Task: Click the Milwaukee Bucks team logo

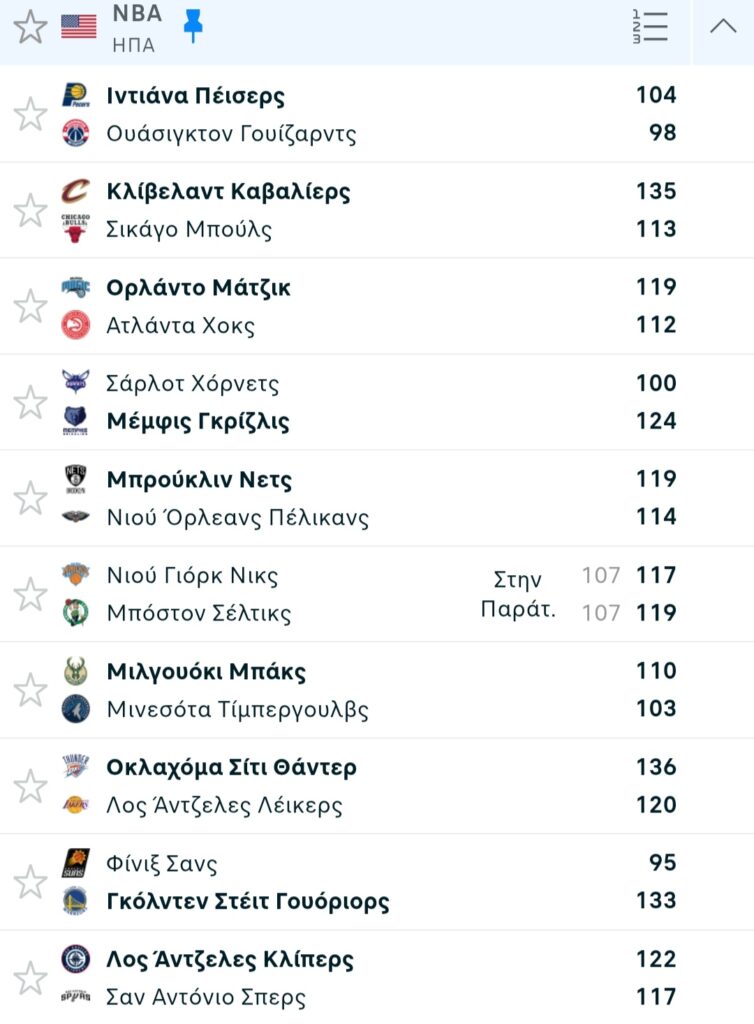Action: click(x=75, y=671)
